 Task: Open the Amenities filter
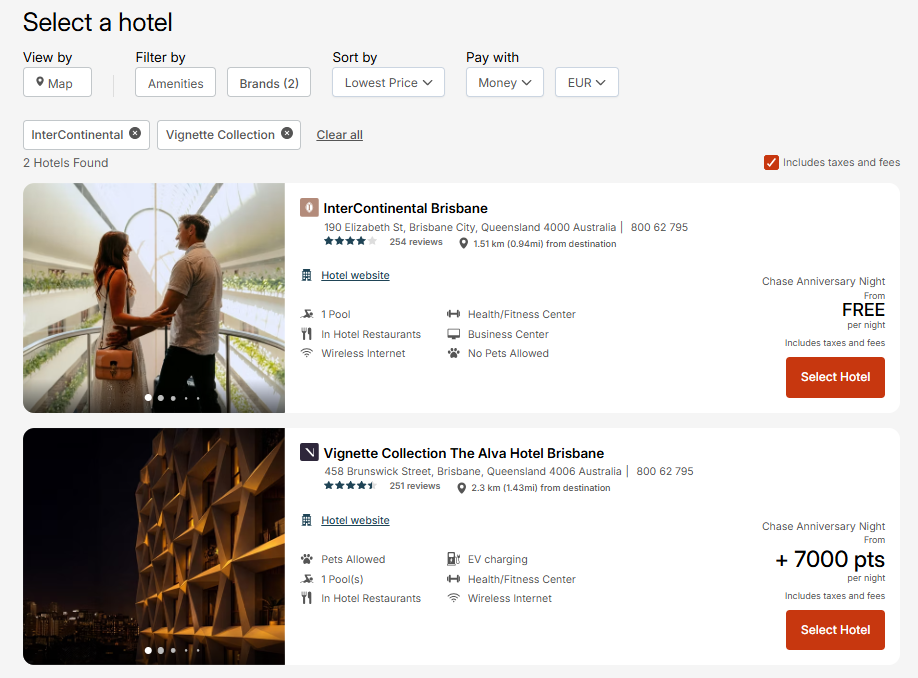pos(176,83)
